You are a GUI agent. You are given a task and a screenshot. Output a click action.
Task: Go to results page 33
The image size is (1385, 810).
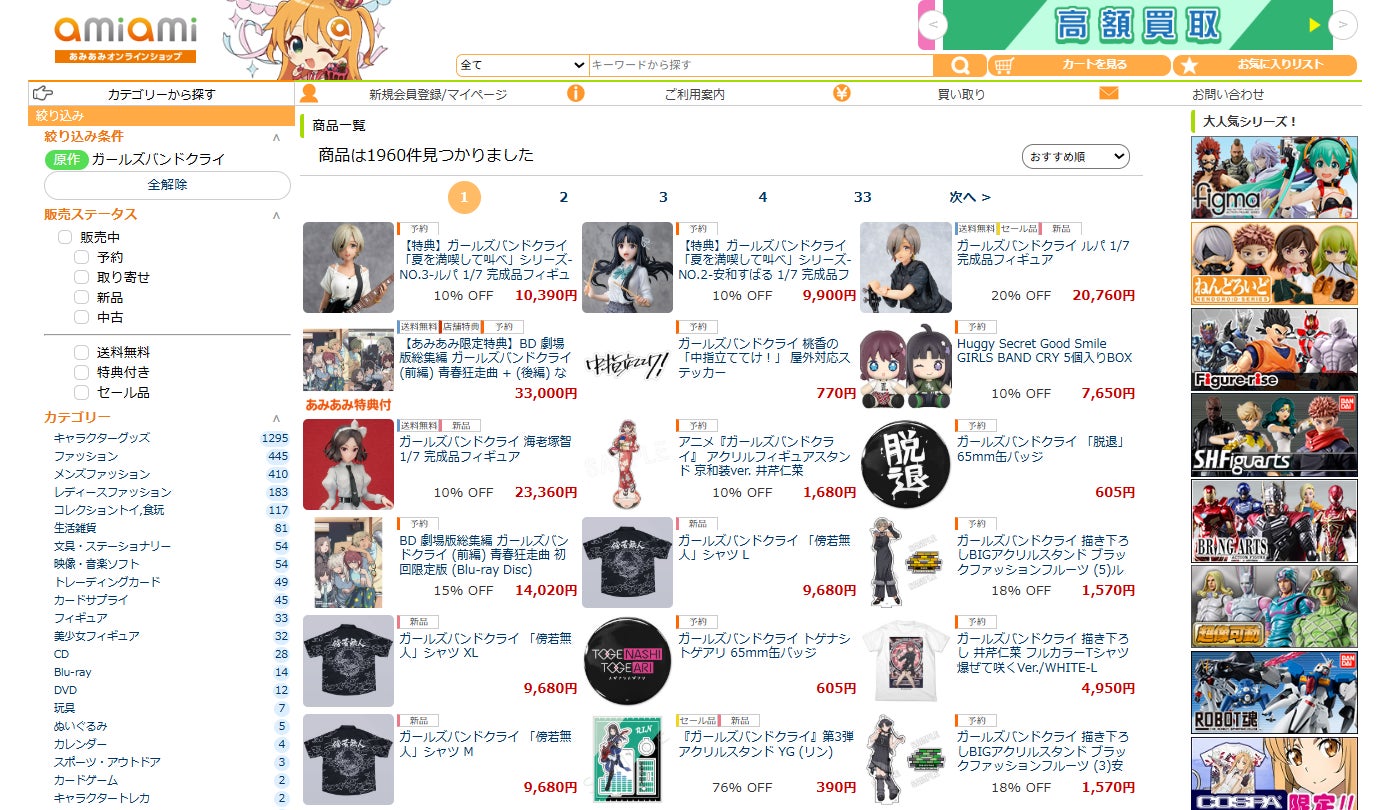tap(862, 197)
